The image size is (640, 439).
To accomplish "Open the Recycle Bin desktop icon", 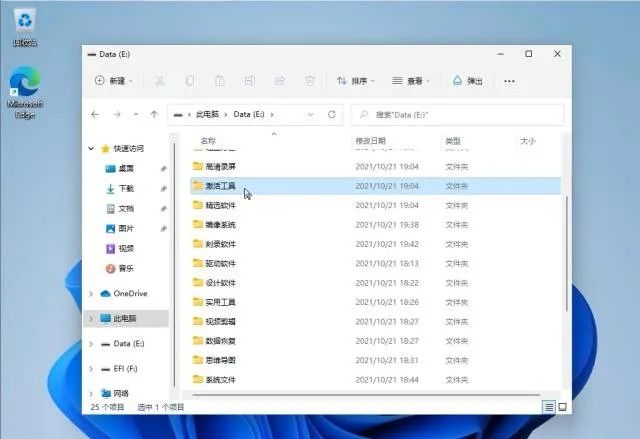I will pos(25,27).
